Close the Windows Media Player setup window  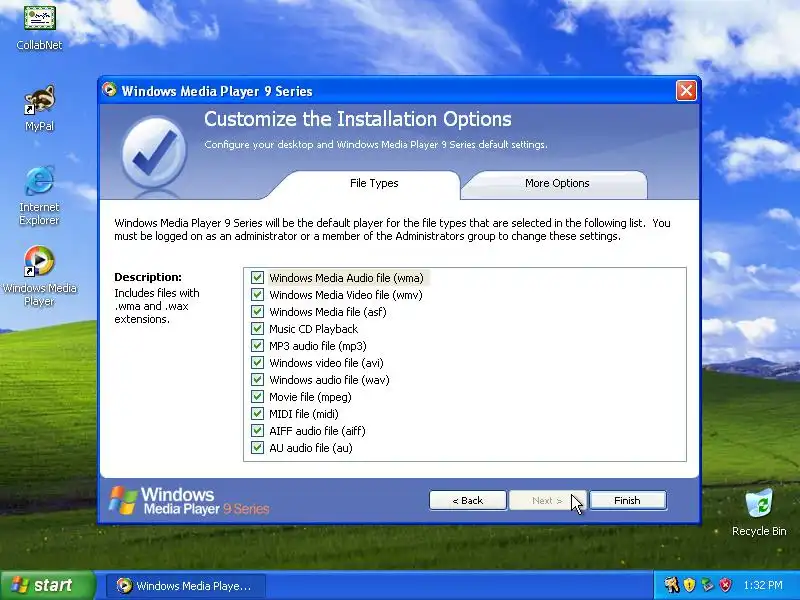[686, 91]
